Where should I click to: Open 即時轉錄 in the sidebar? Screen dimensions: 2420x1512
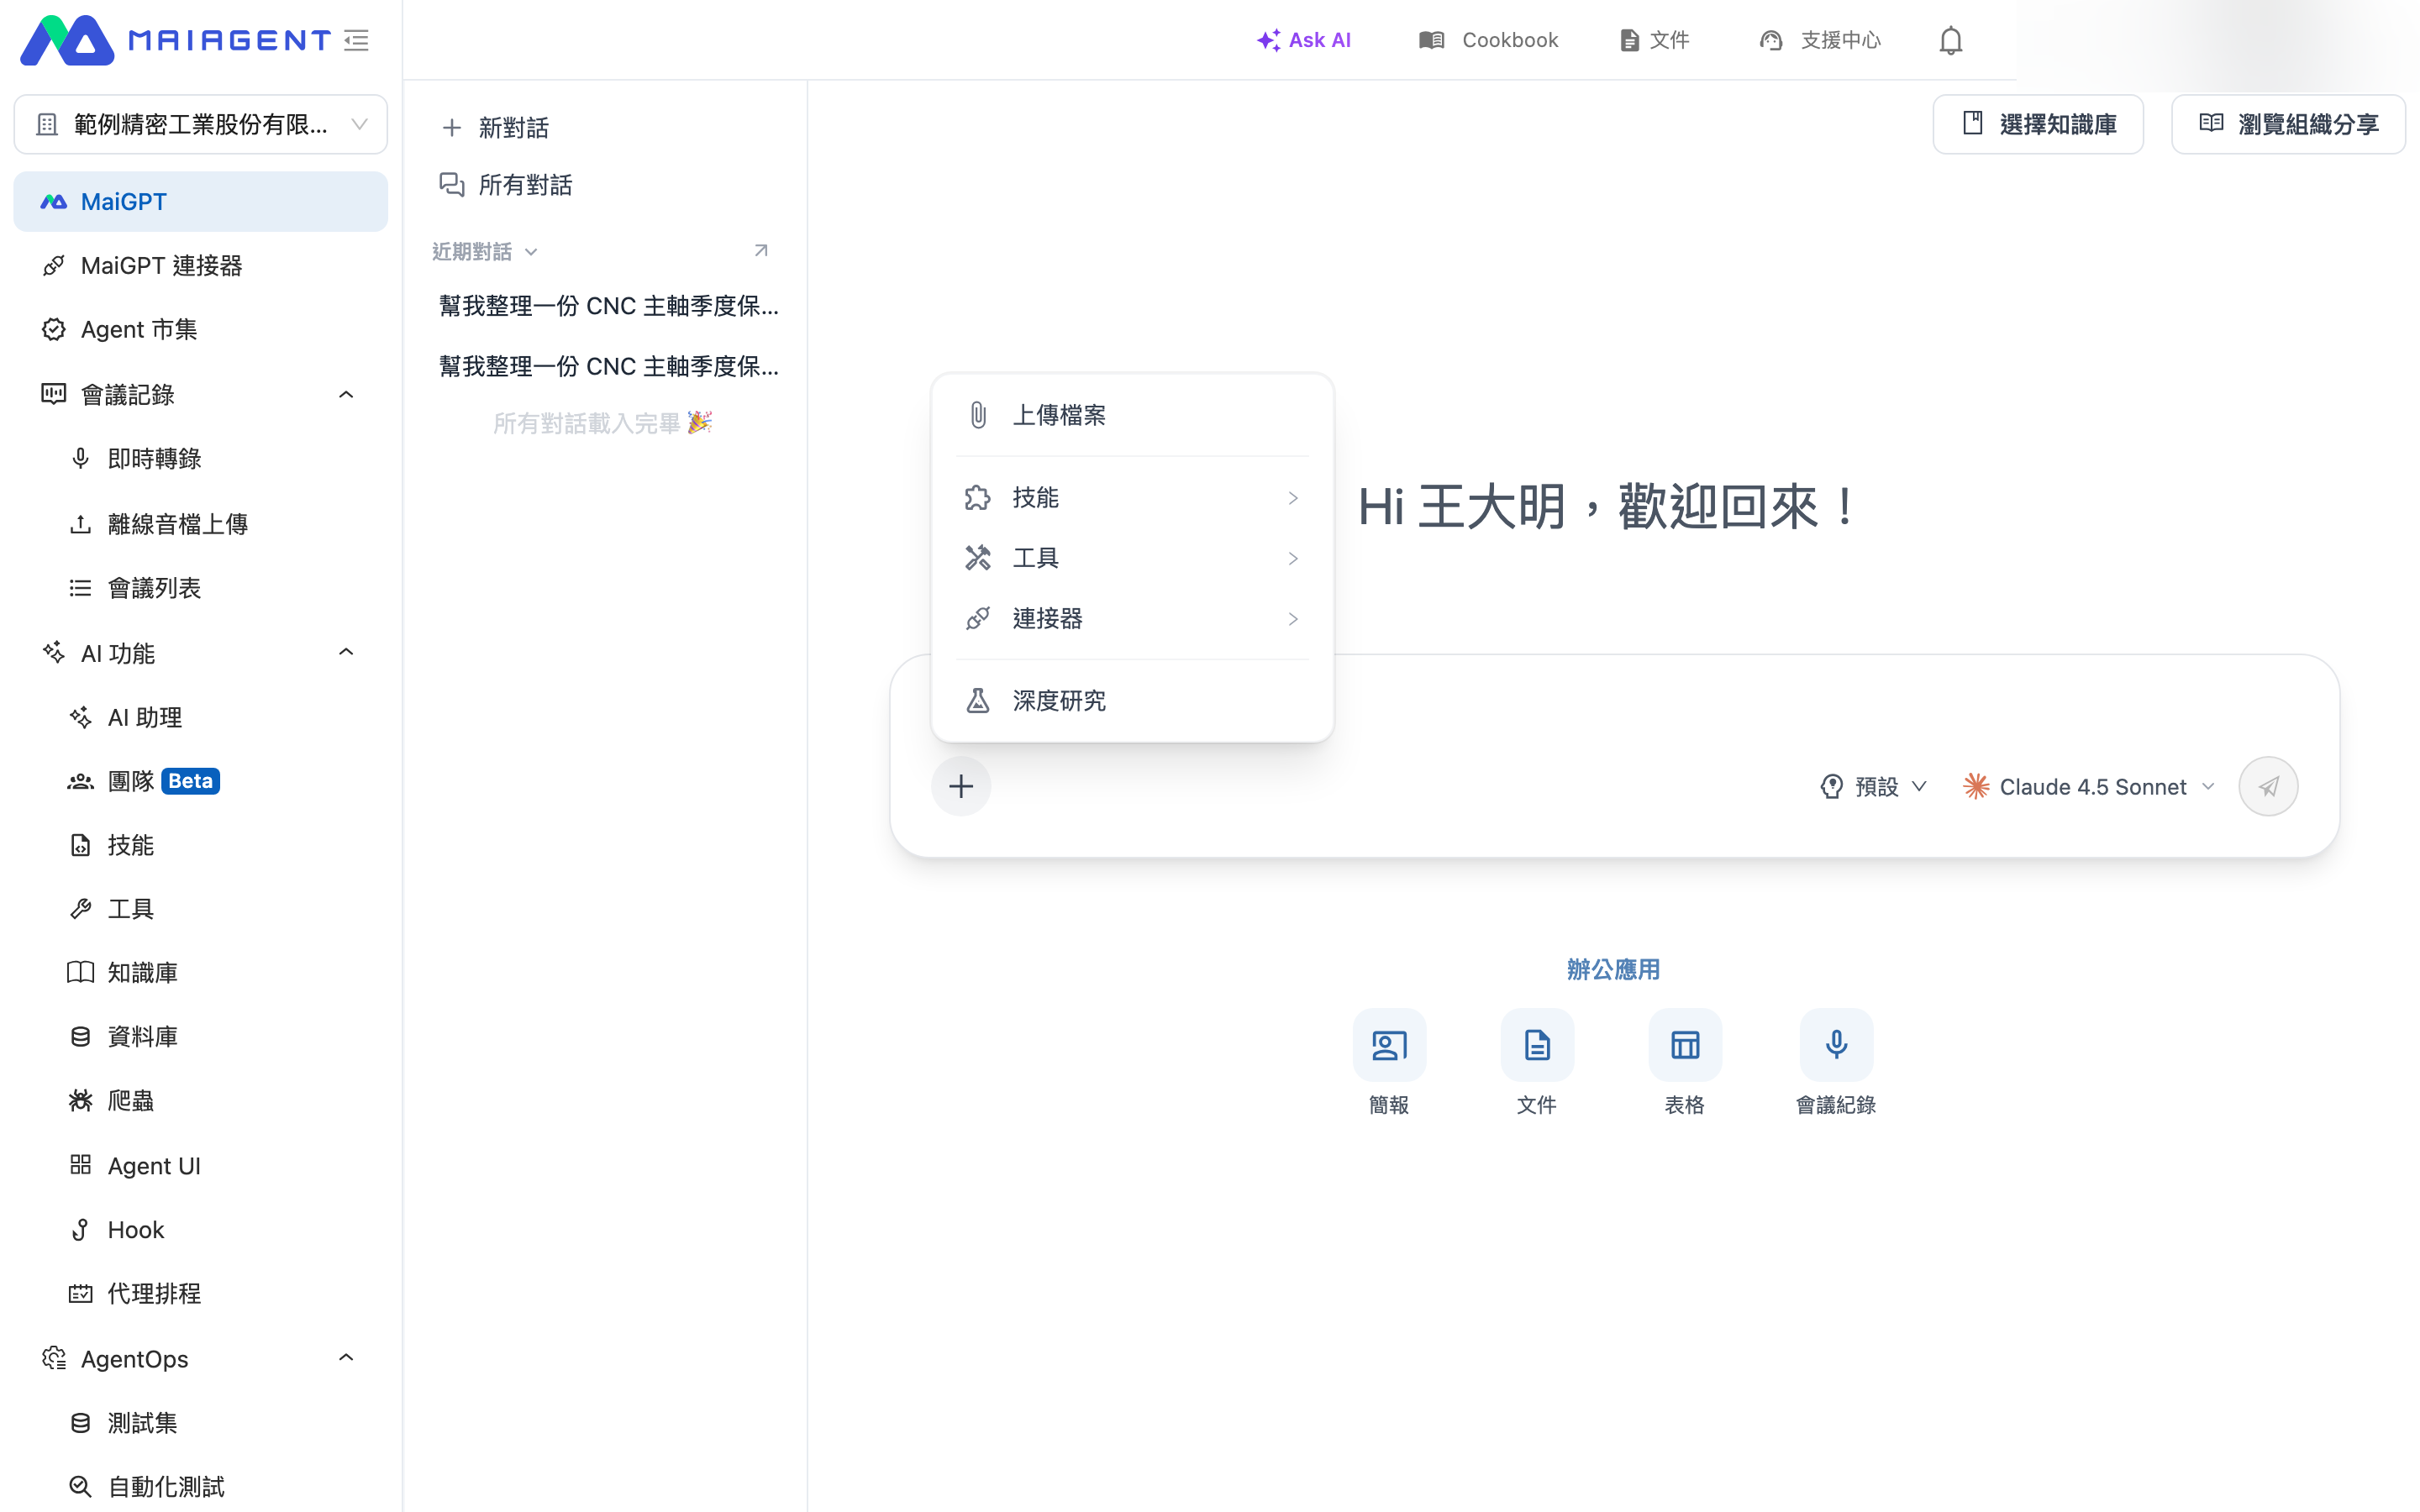point(200,459)
